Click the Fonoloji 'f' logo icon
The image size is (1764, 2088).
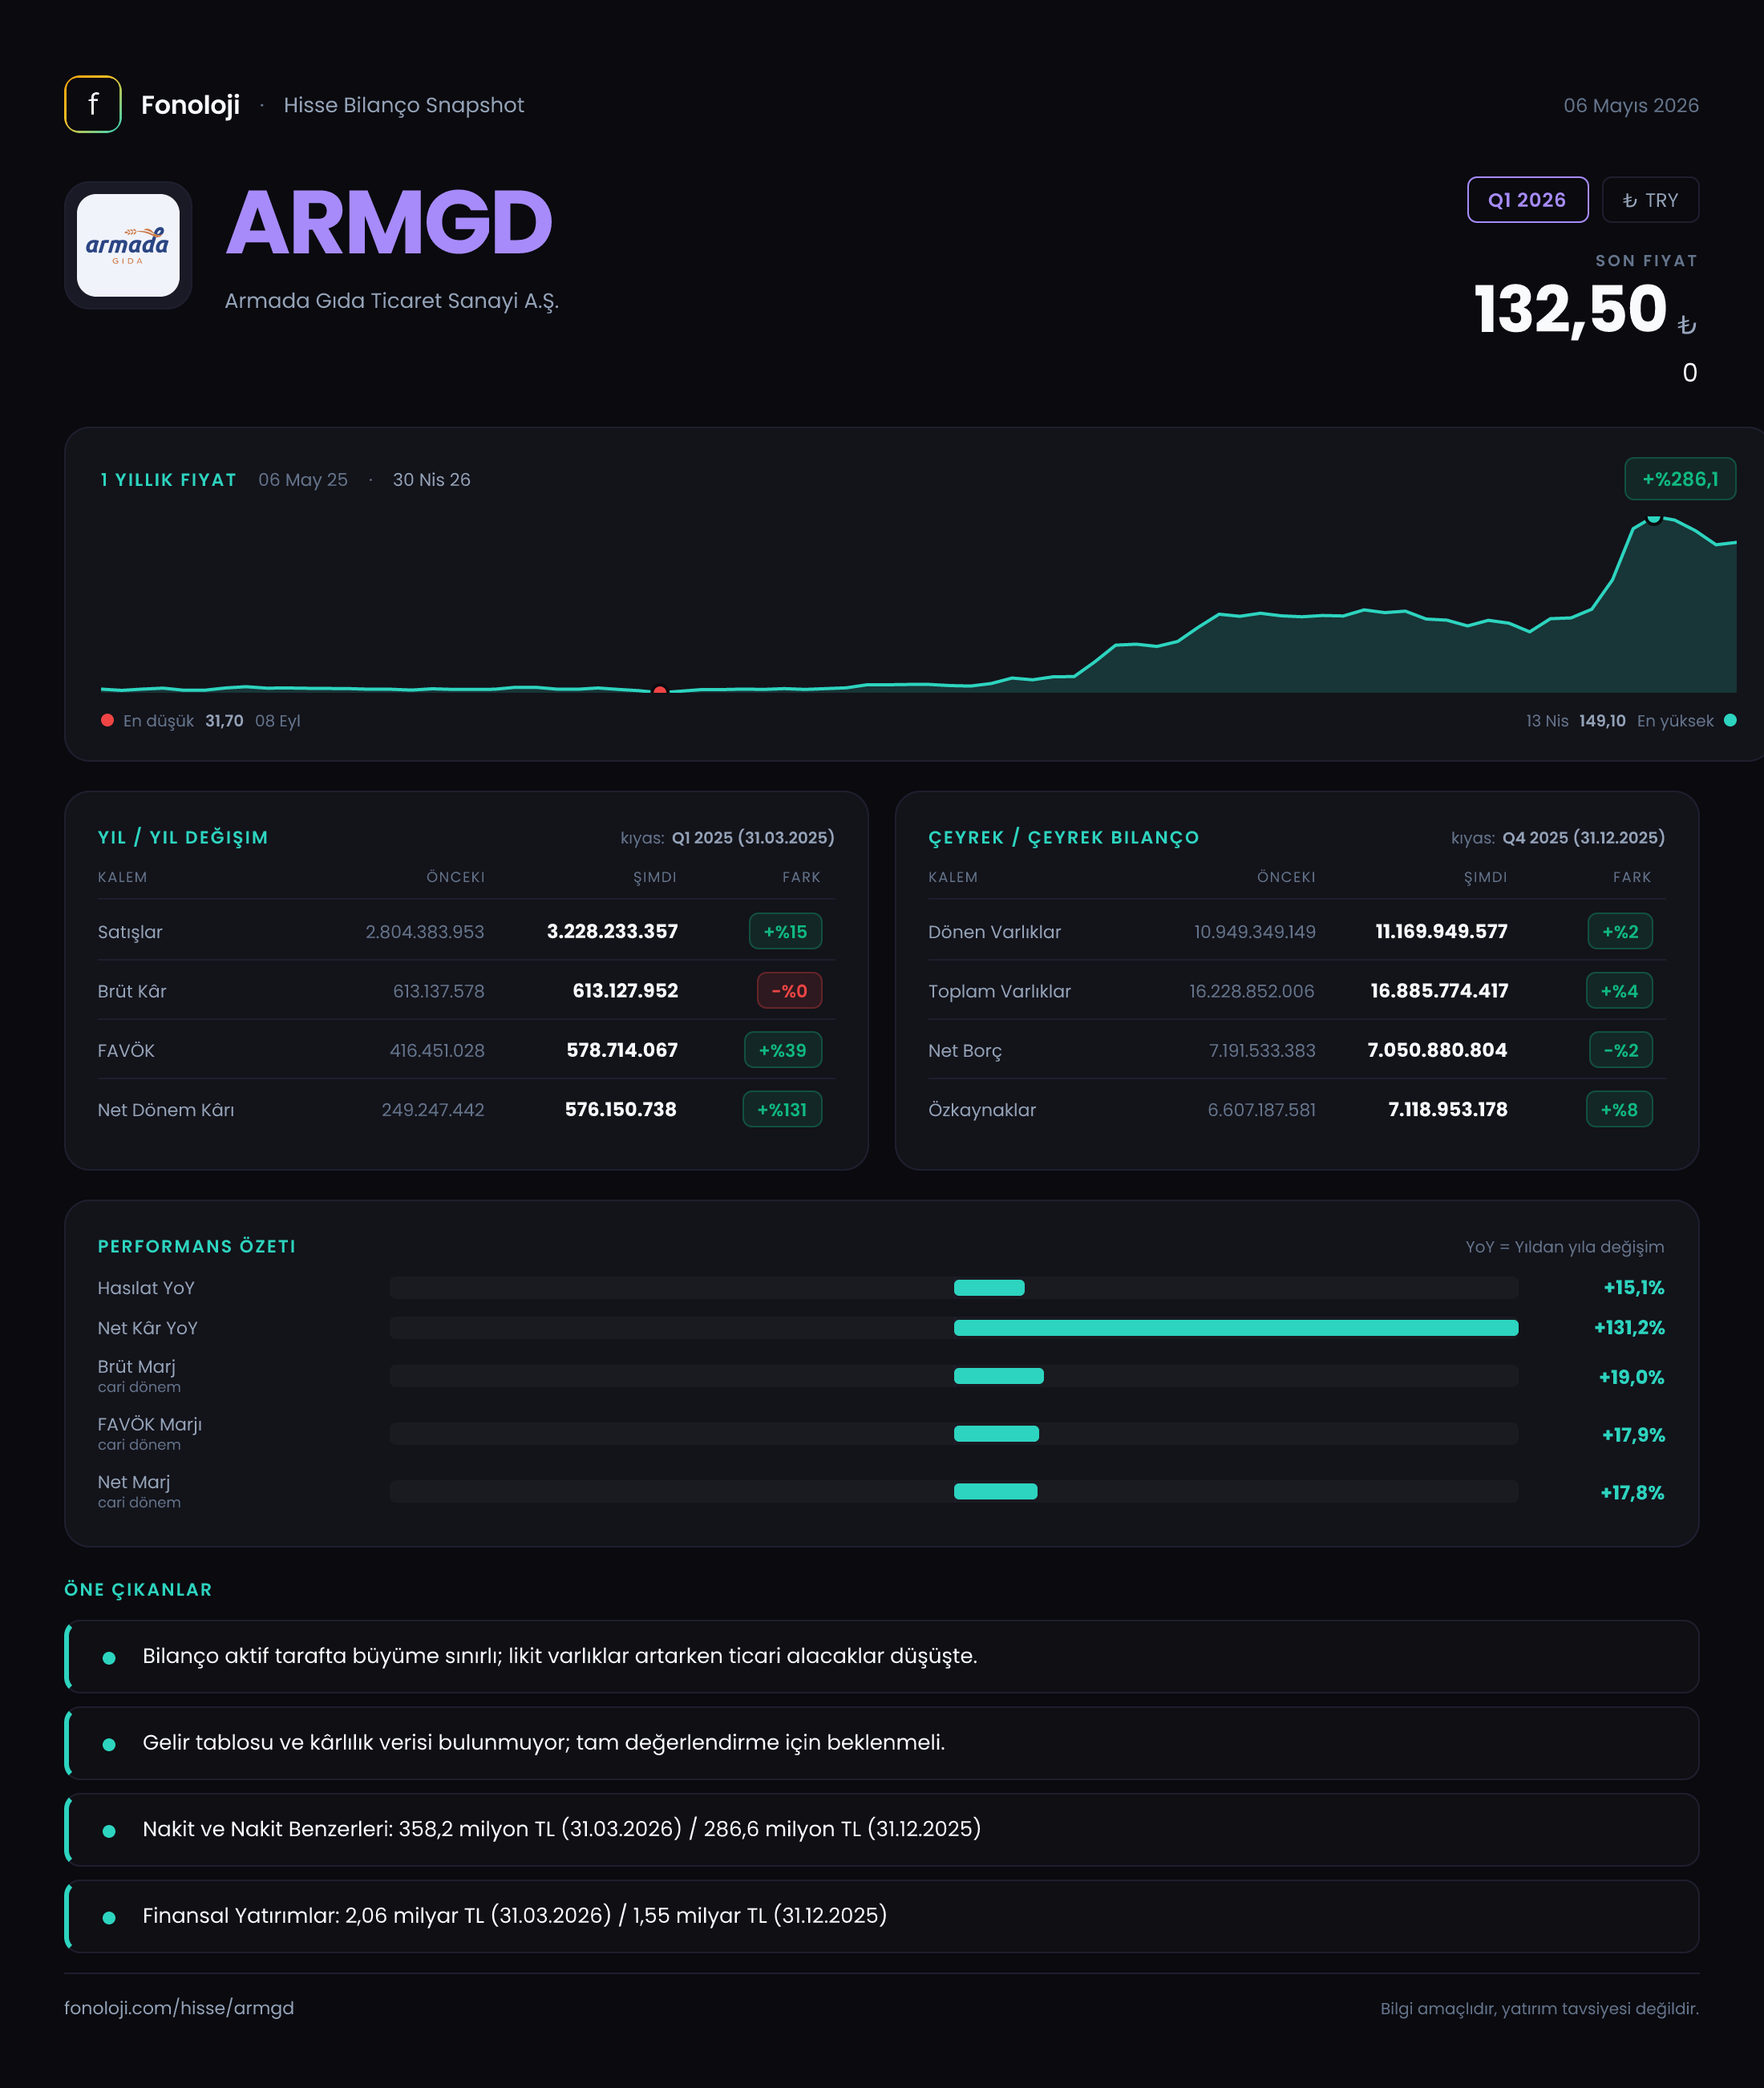[93, 104]
